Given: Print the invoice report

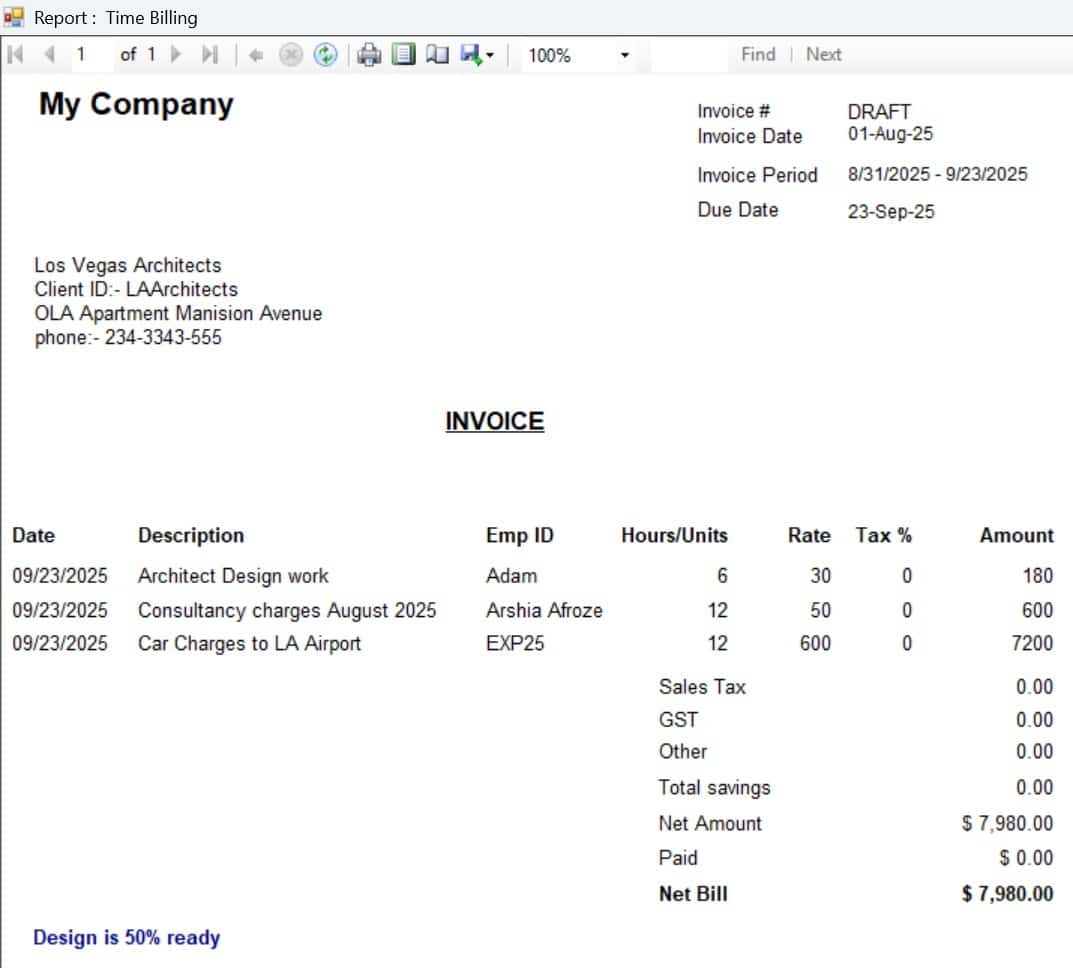Looking at the screenshot, I should pos(370,56).
